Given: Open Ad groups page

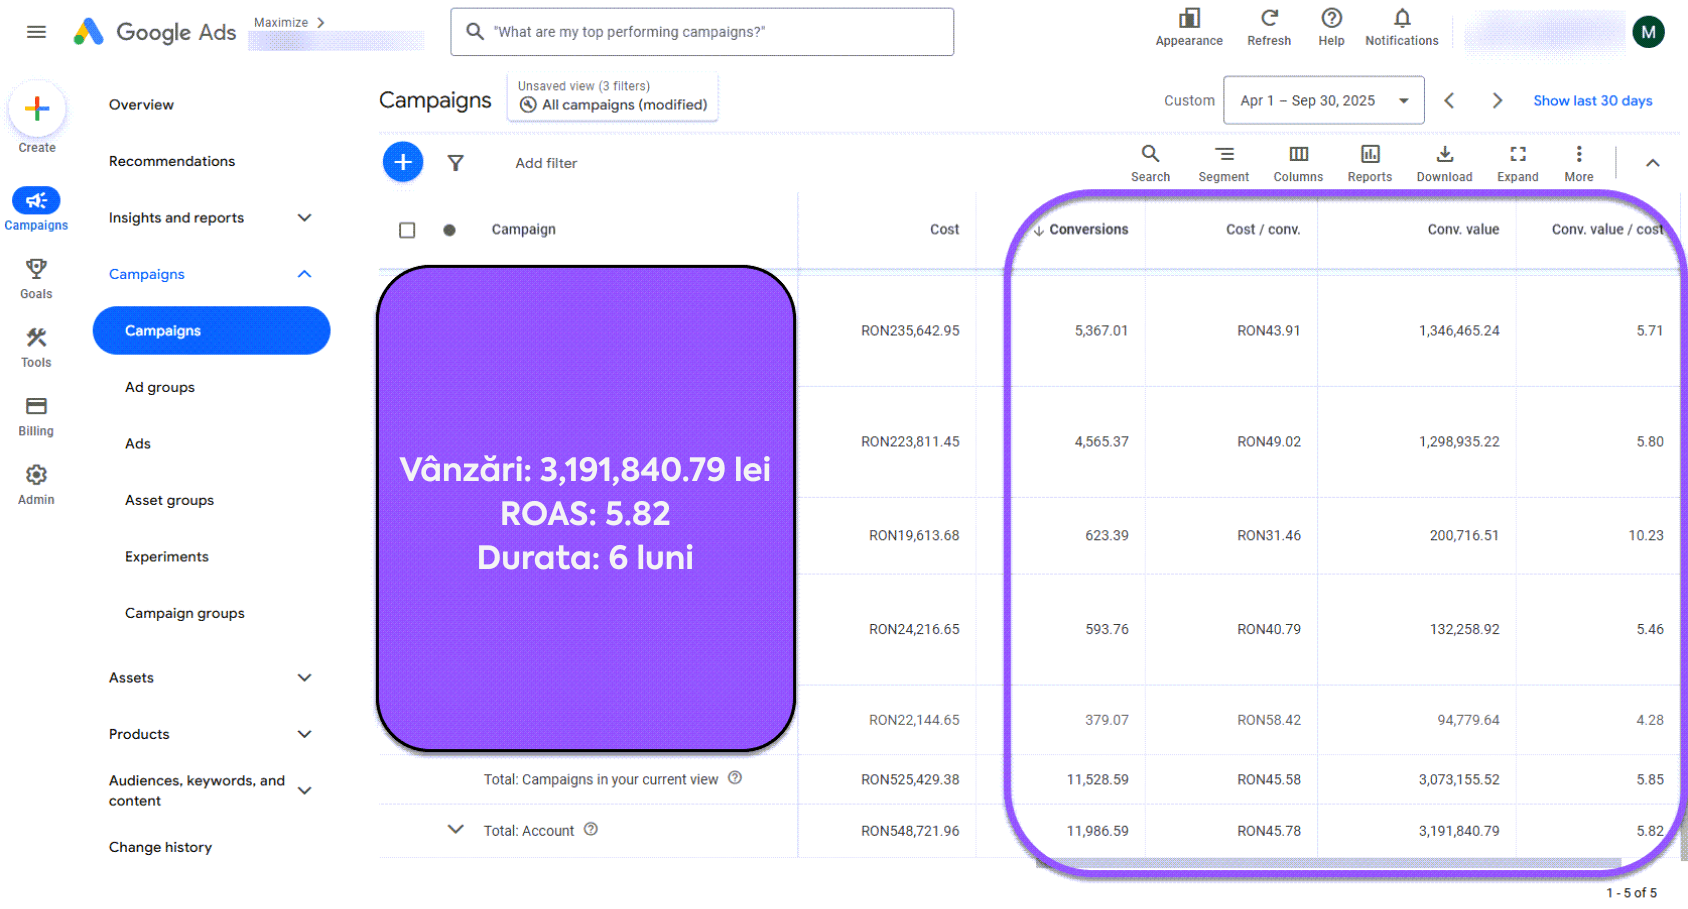Looking at the screenshot, I should [x=160, y=387].
